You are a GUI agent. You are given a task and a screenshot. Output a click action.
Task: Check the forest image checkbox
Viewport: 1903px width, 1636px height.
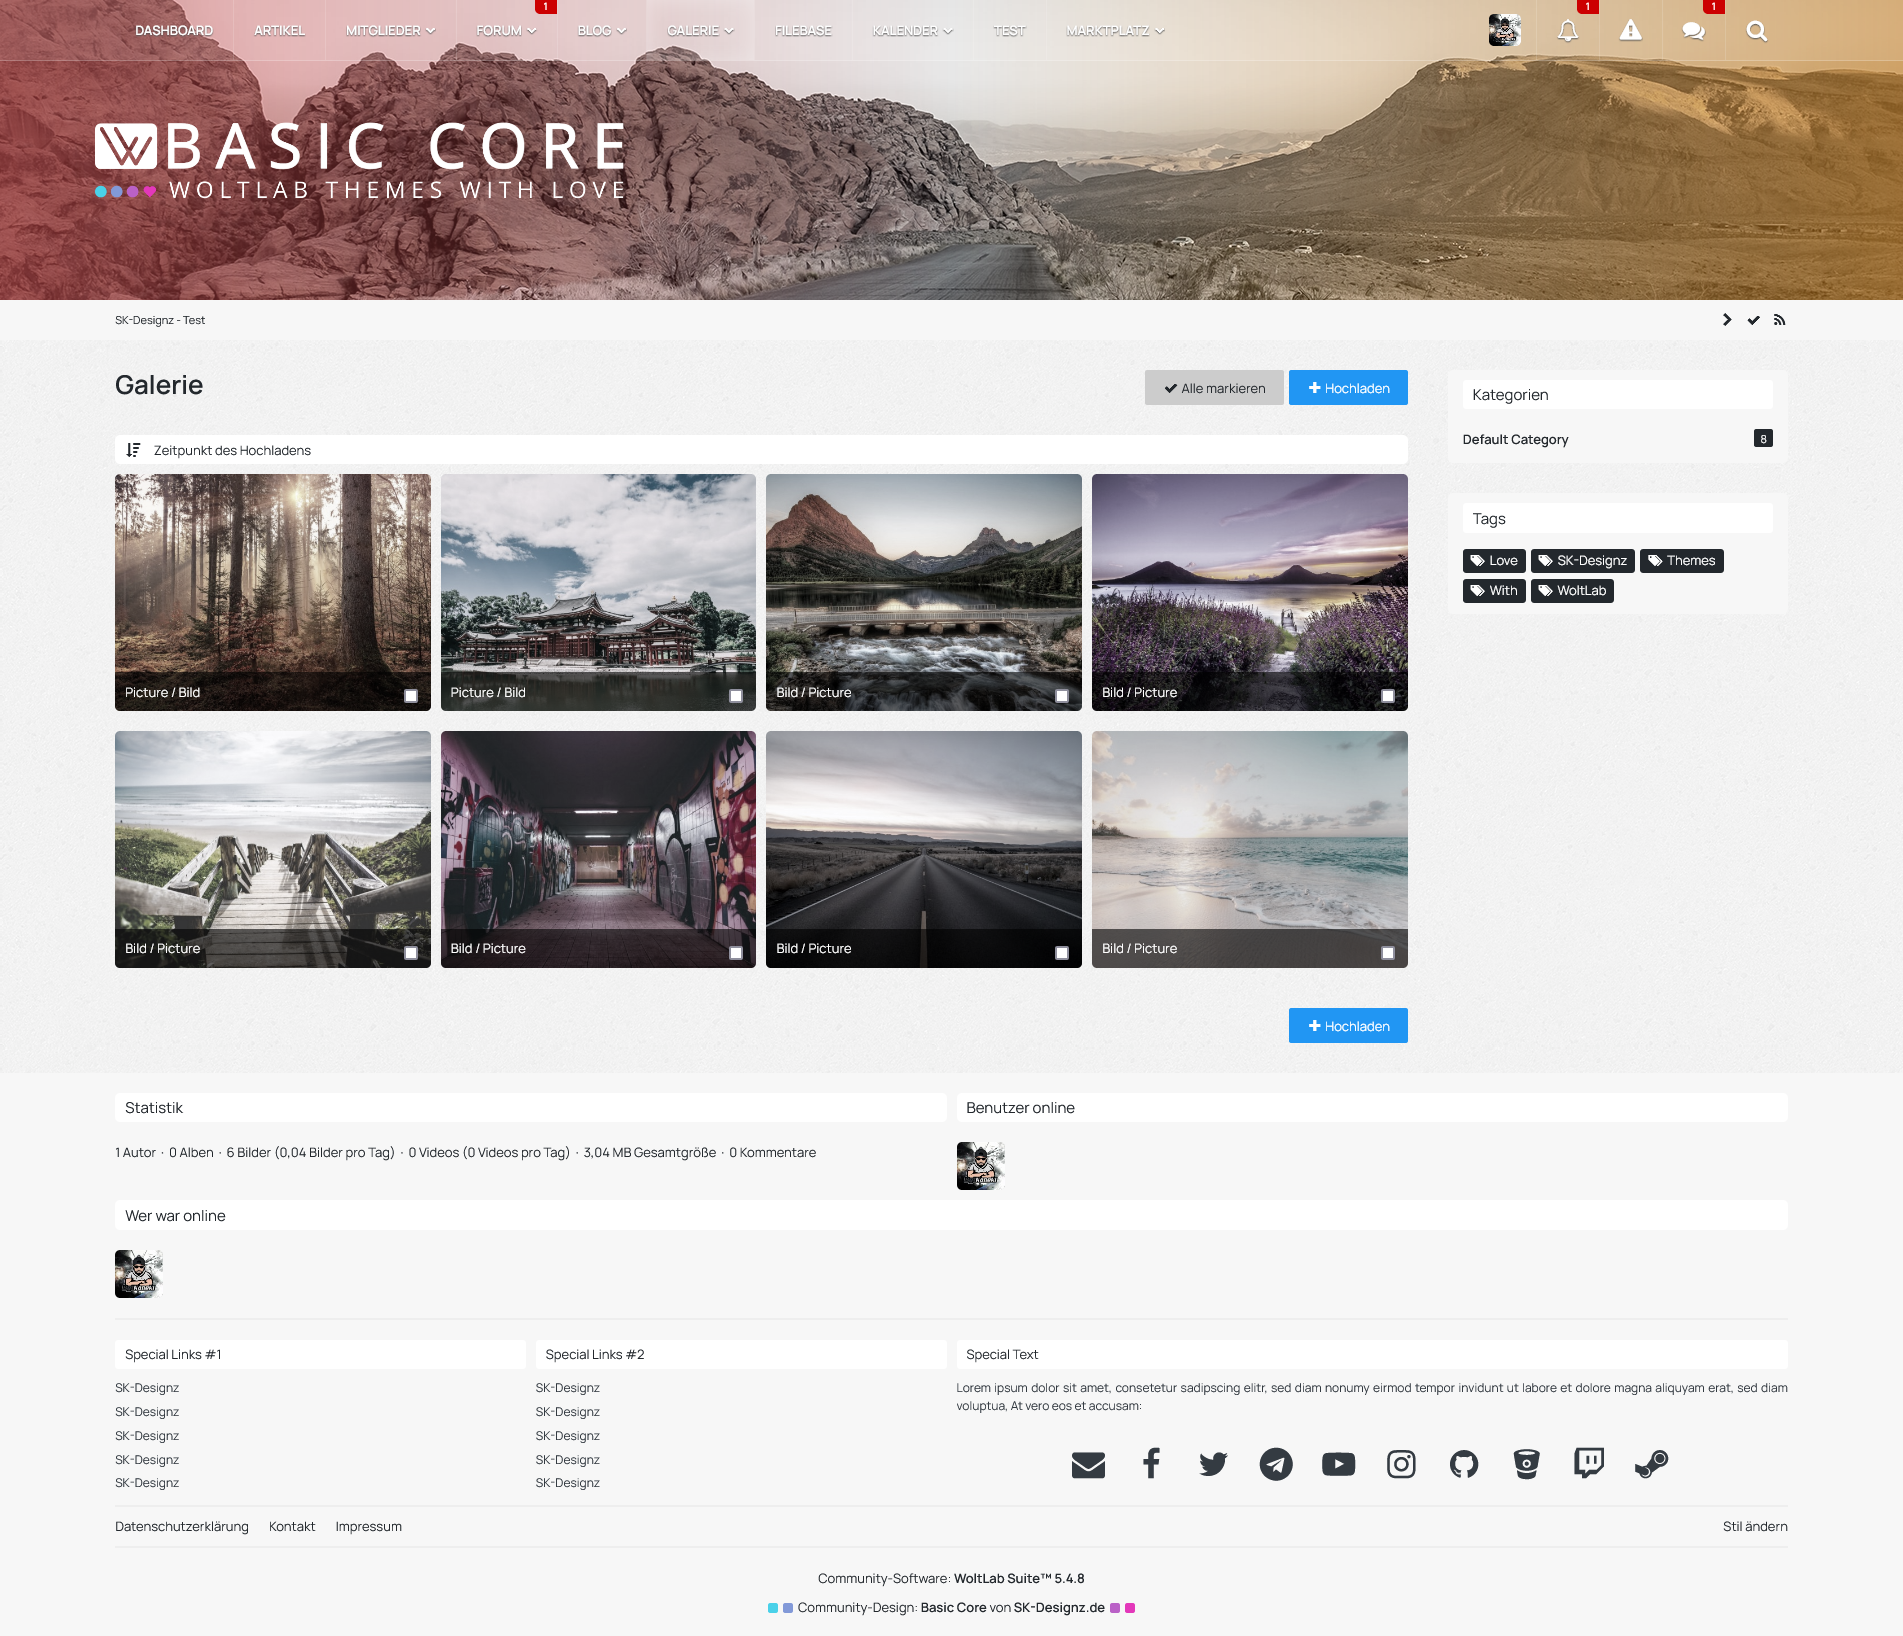[410, 696]
